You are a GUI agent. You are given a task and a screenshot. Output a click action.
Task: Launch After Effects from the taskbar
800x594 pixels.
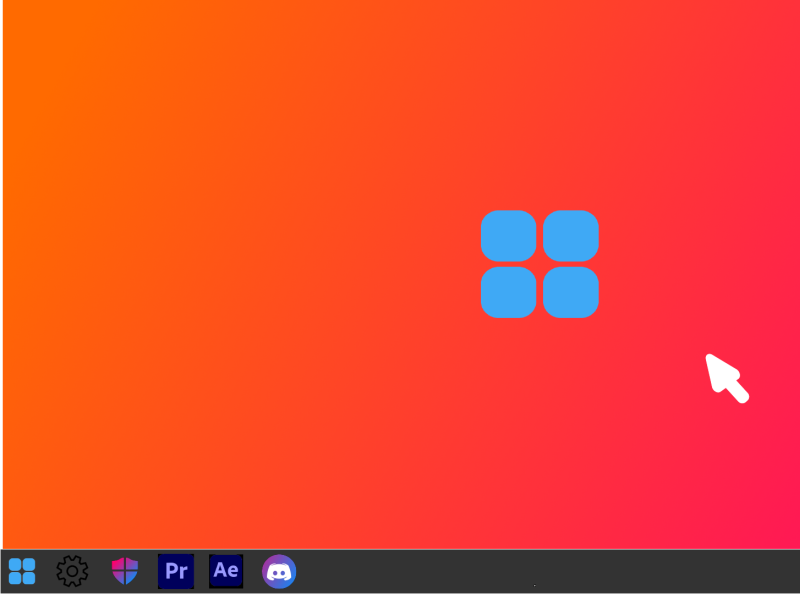[226, 571]
